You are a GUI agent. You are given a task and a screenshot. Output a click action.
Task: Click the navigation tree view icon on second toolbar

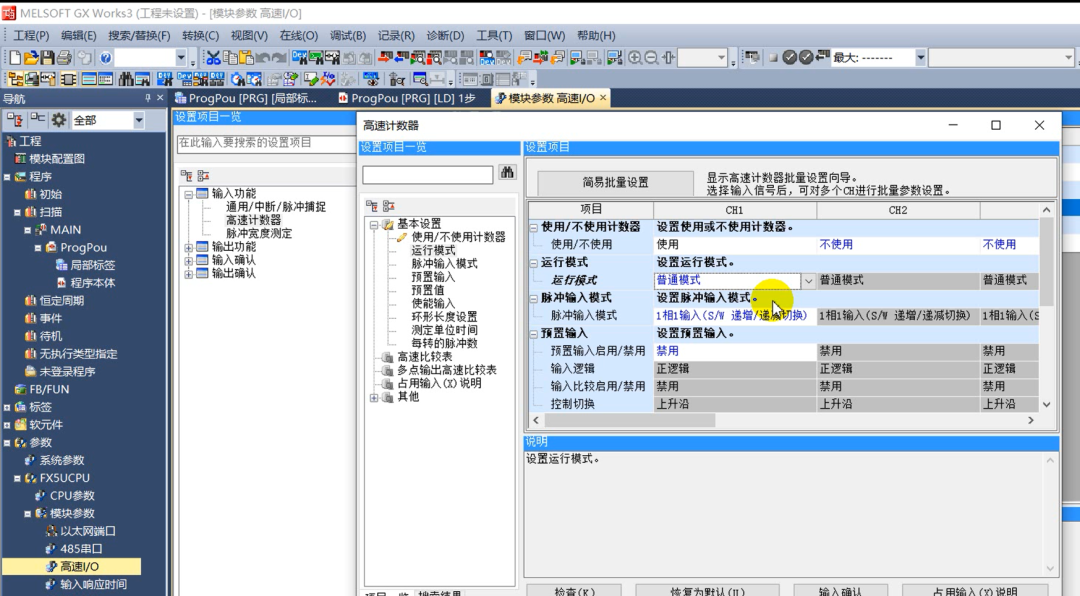pos(14,79)
